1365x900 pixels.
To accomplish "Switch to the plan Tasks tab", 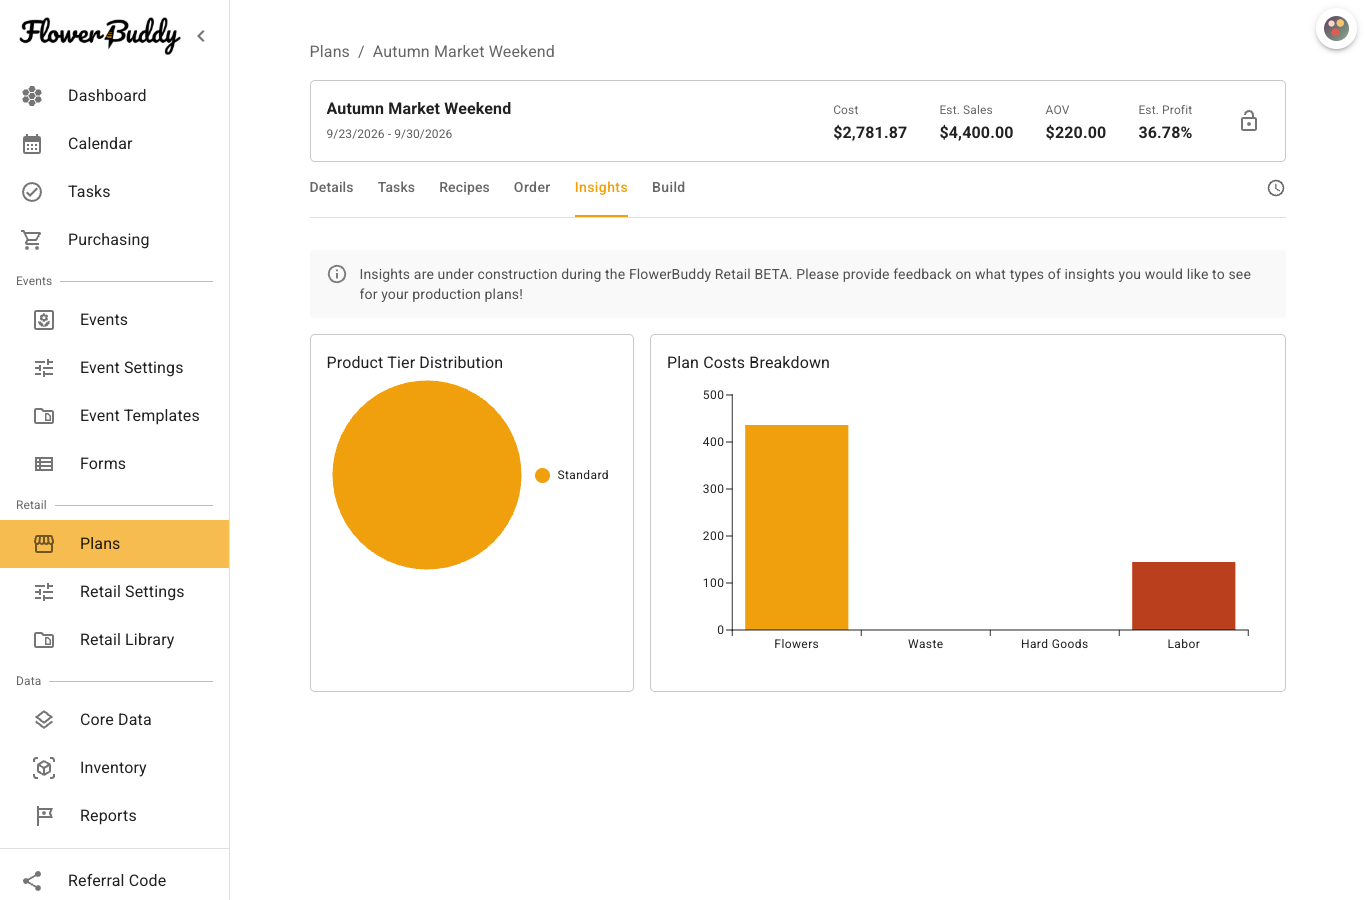I will [396, 188].
